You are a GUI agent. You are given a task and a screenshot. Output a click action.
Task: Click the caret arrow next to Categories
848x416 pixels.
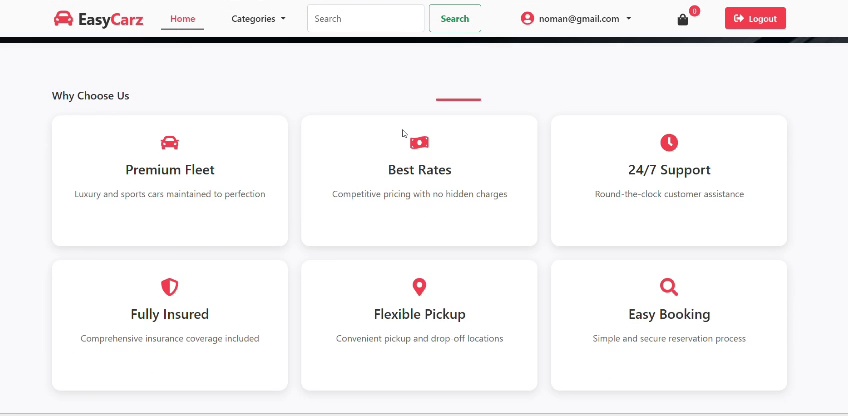coord(283,19)
